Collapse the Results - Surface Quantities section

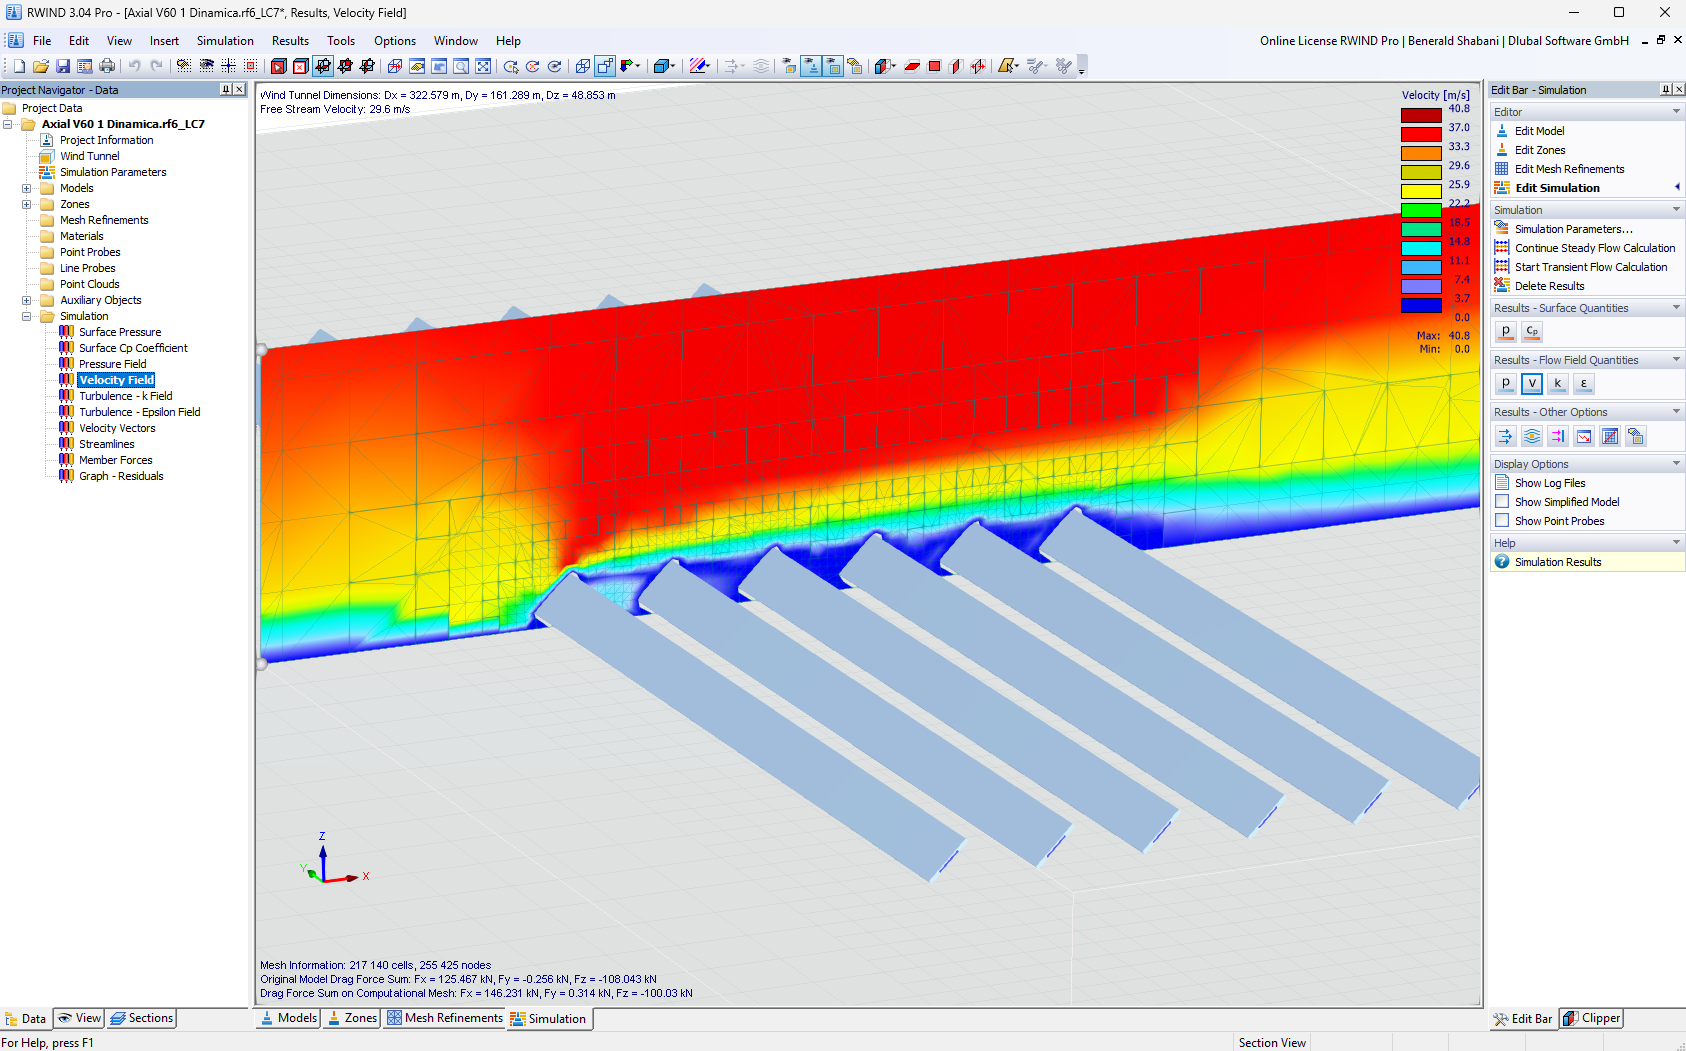[x=1675, y=307]
